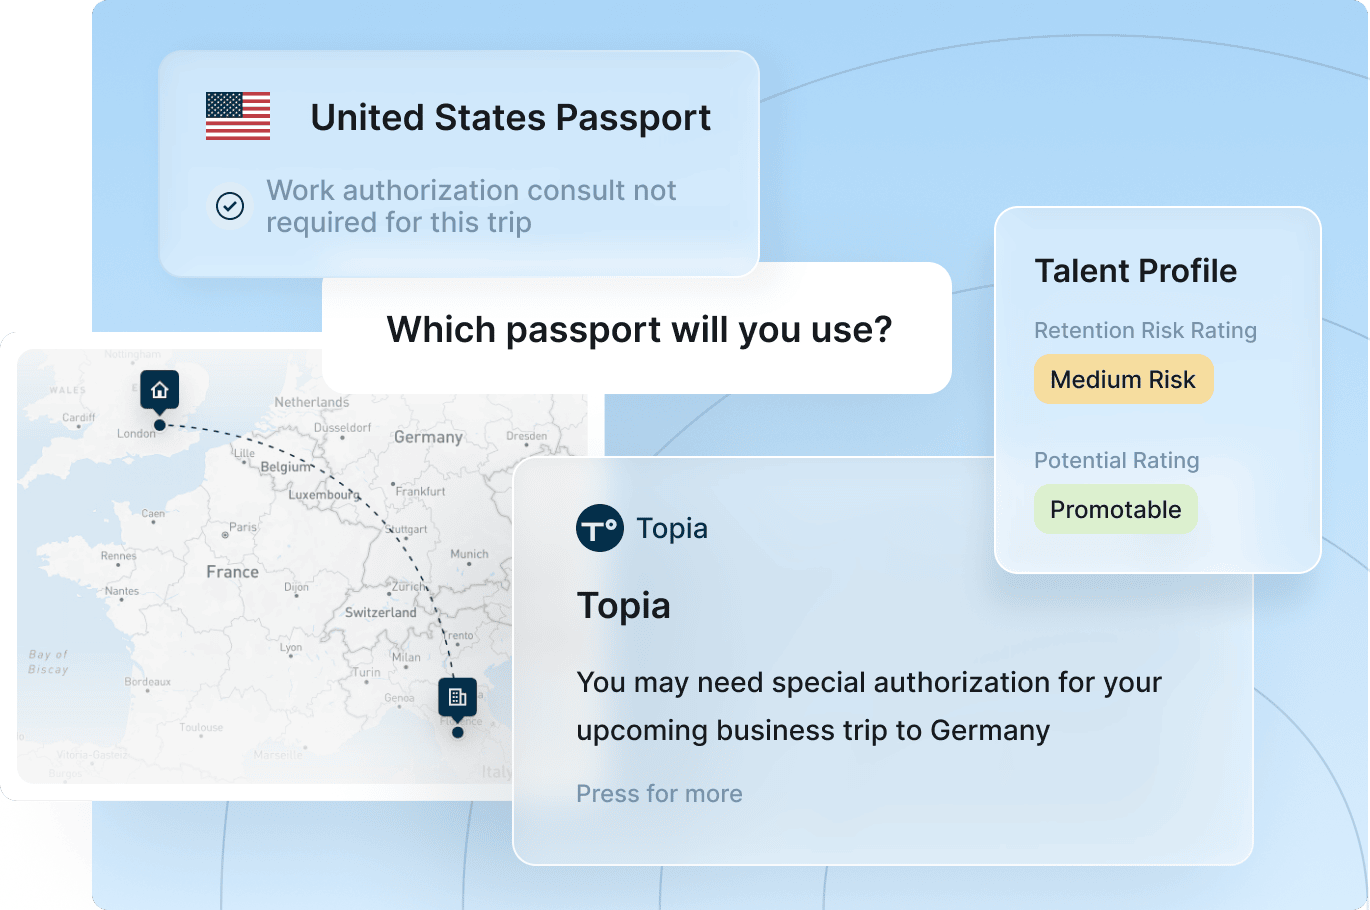Click the home marker on the map

[160, 390]
